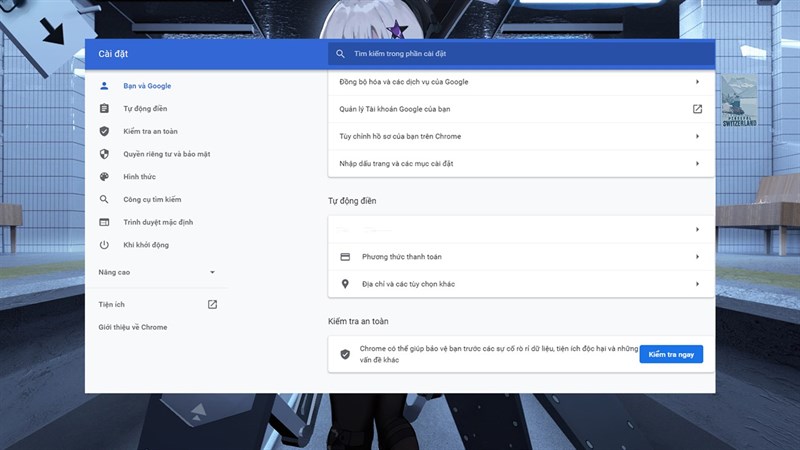The height and width of the screenshot is (450, 800).
Task: Open Tùy chỉnh hồ sơ của bạn trên Chrome
Action: (521, 136)
